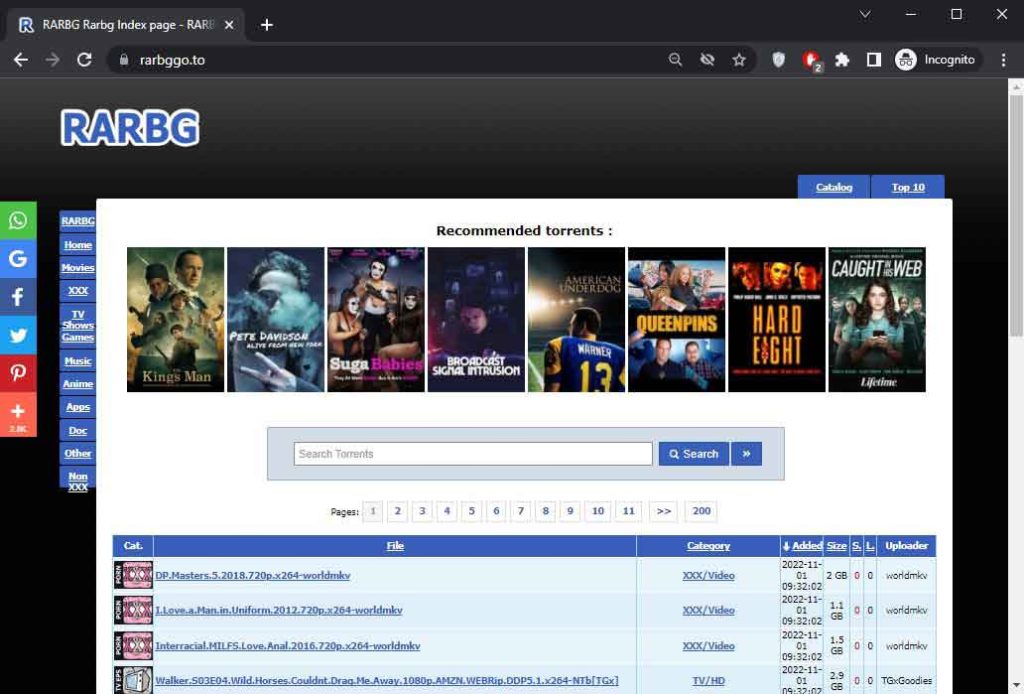Screen dimensions: 1024x694
Task: Go to Movies category link
Action: click(x=78, y=268)
